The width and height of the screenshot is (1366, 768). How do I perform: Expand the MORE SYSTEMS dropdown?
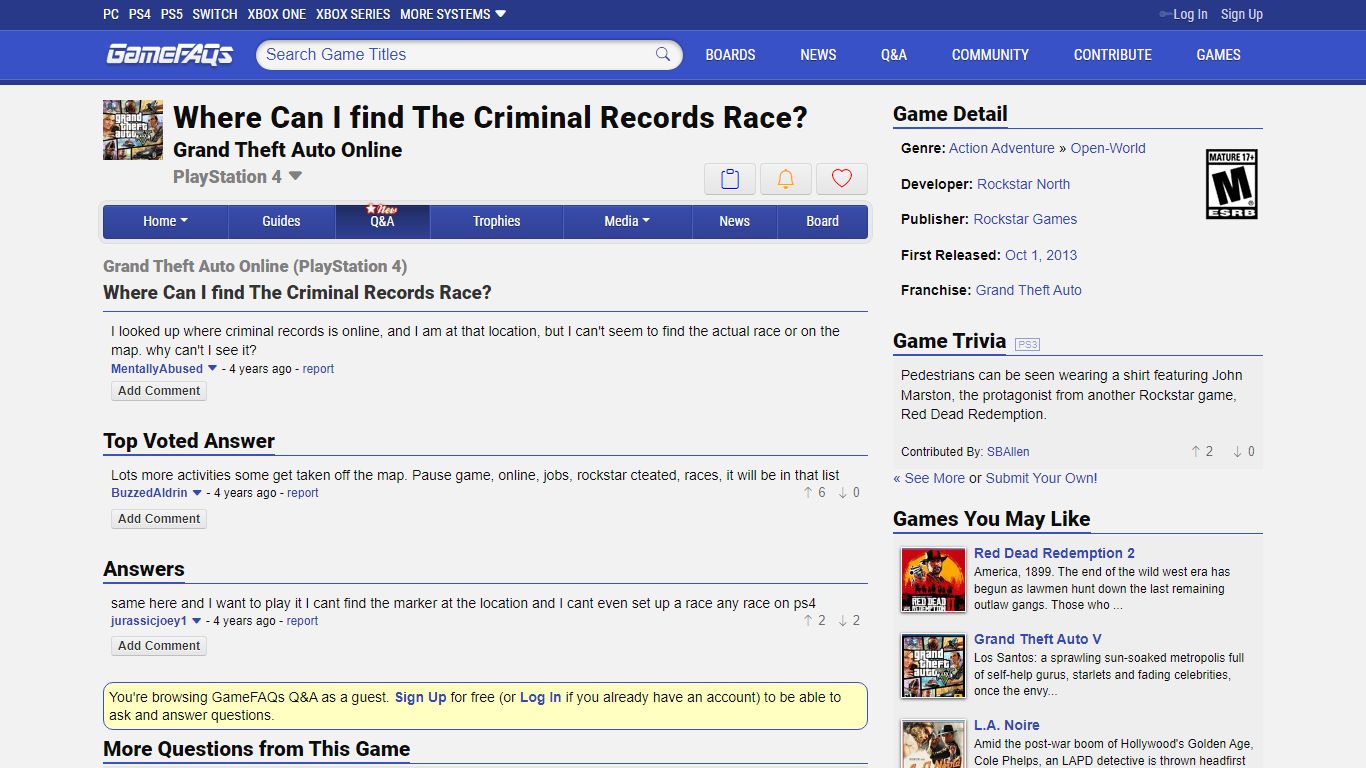[x=453, y=14]
